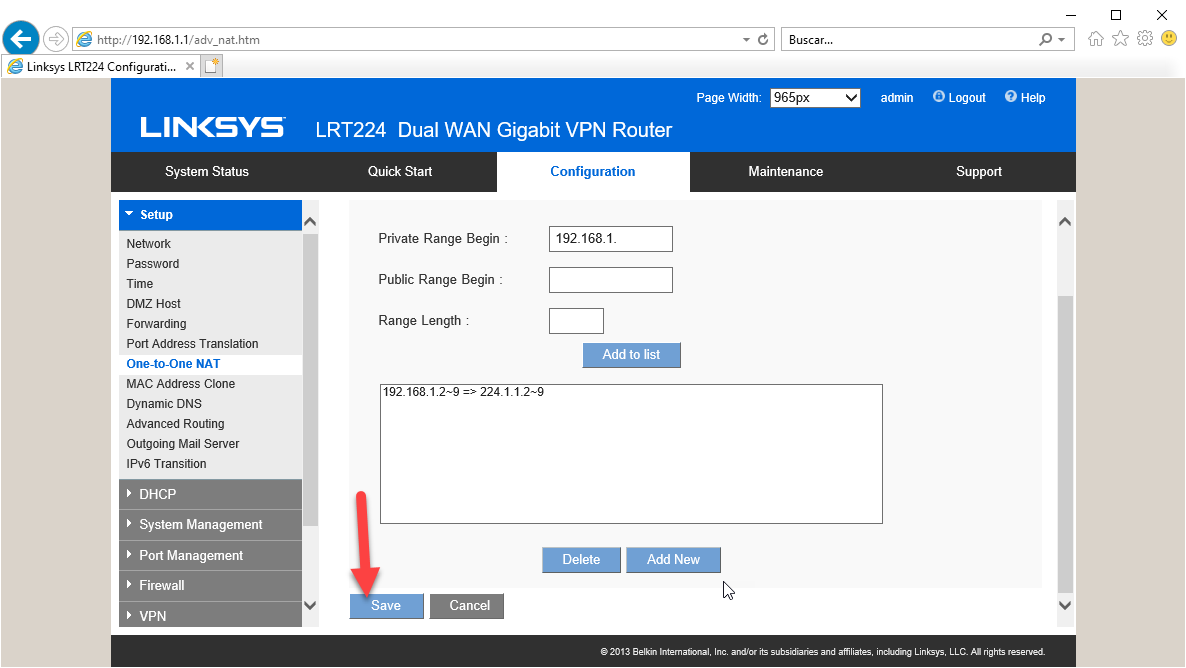Close the Linksys LRT224 browser tab
The width and height of the screenshot is (1186, 668).
190,66
